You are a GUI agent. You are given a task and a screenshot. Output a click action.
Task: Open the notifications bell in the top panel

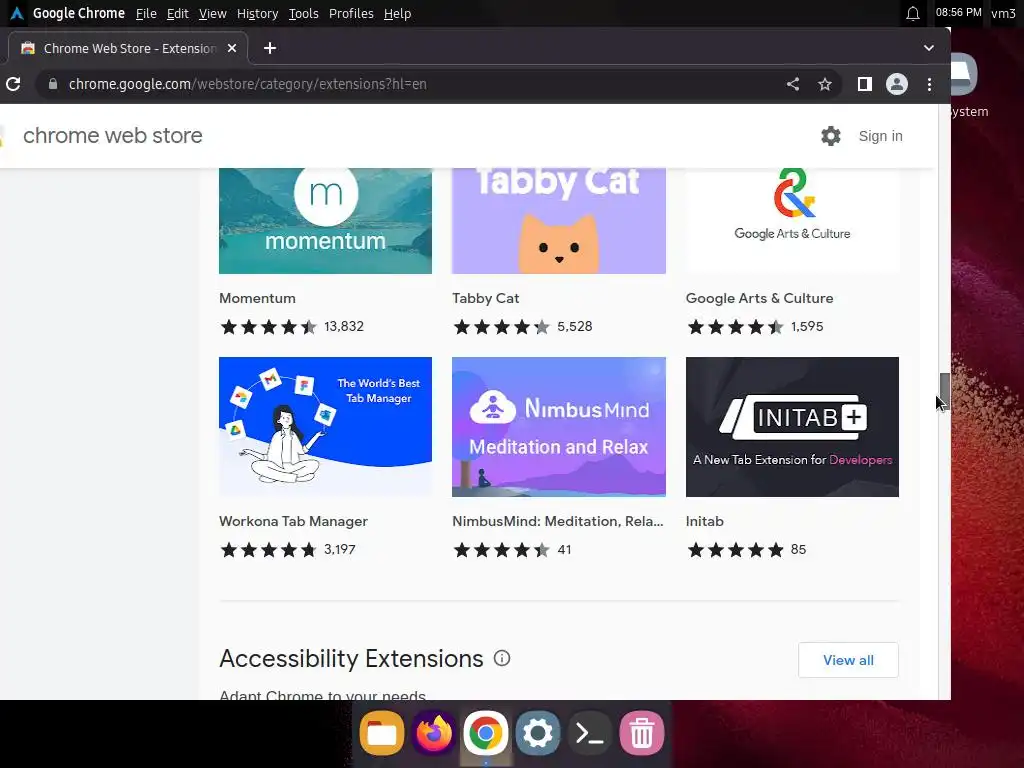coord(913,13)
